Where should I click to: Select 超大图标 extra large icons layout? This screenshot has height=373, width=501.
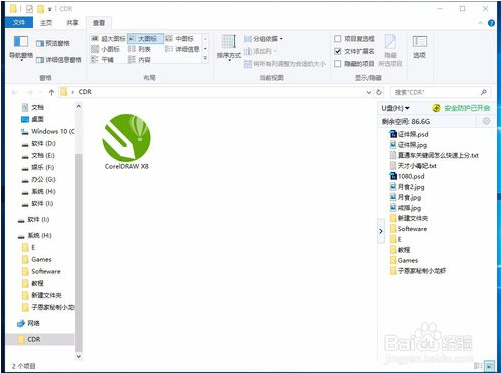click(x=108, y=39)
